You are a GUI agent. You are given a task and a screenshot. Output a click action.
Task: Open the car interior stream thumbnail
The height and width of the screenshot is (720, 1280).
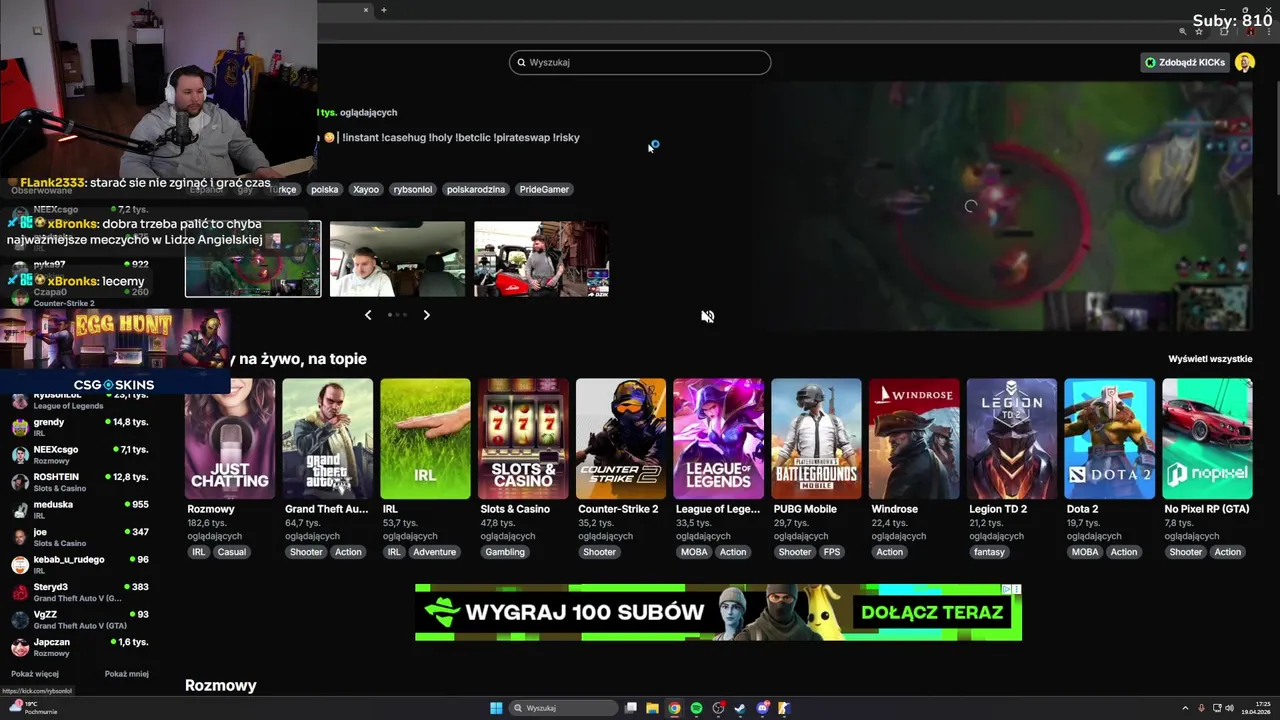pos(397,259)
